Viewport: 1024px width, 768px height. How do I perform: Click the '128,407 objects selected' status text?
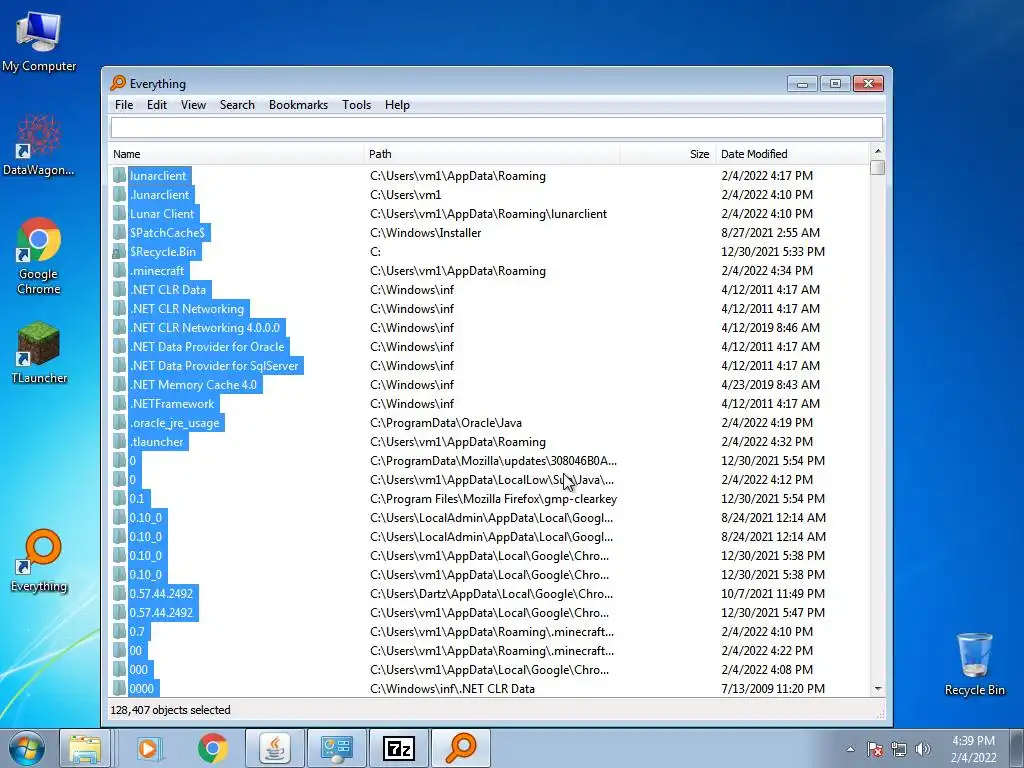(x=170, y=710)
